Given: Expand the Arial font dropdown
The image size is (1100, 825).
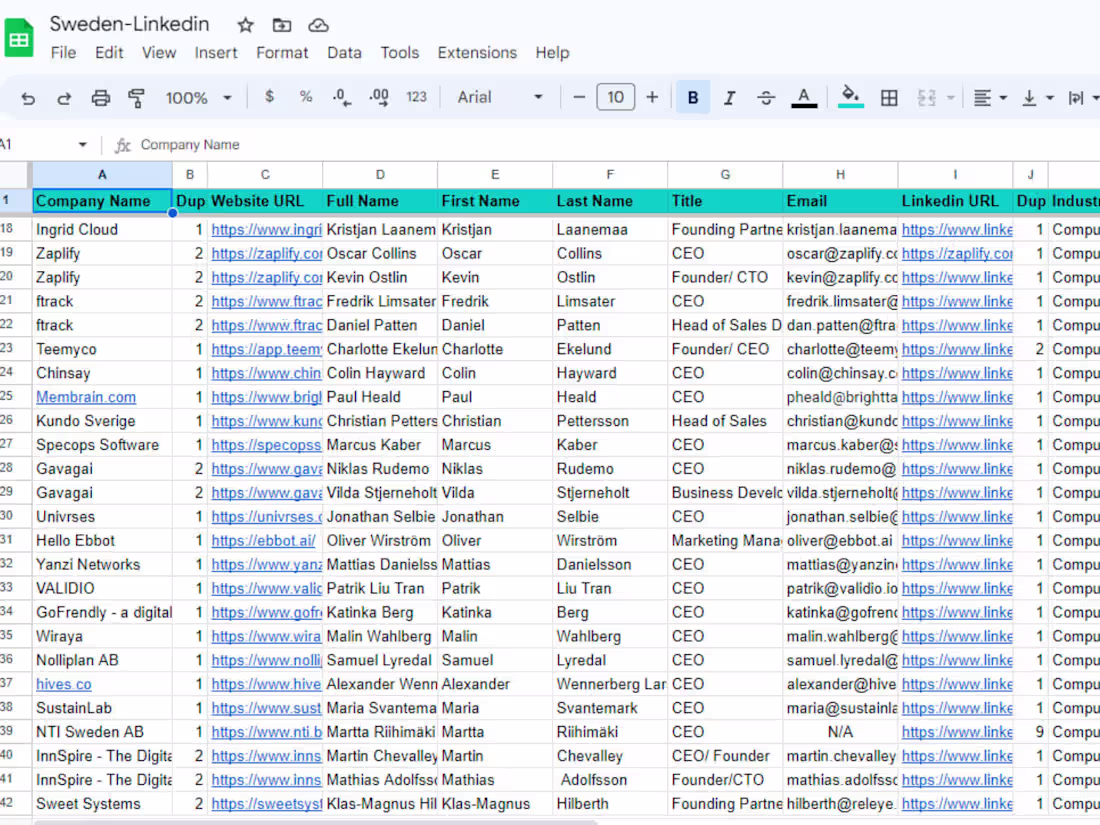Looking at the screenshot, I should click(500, 97).
